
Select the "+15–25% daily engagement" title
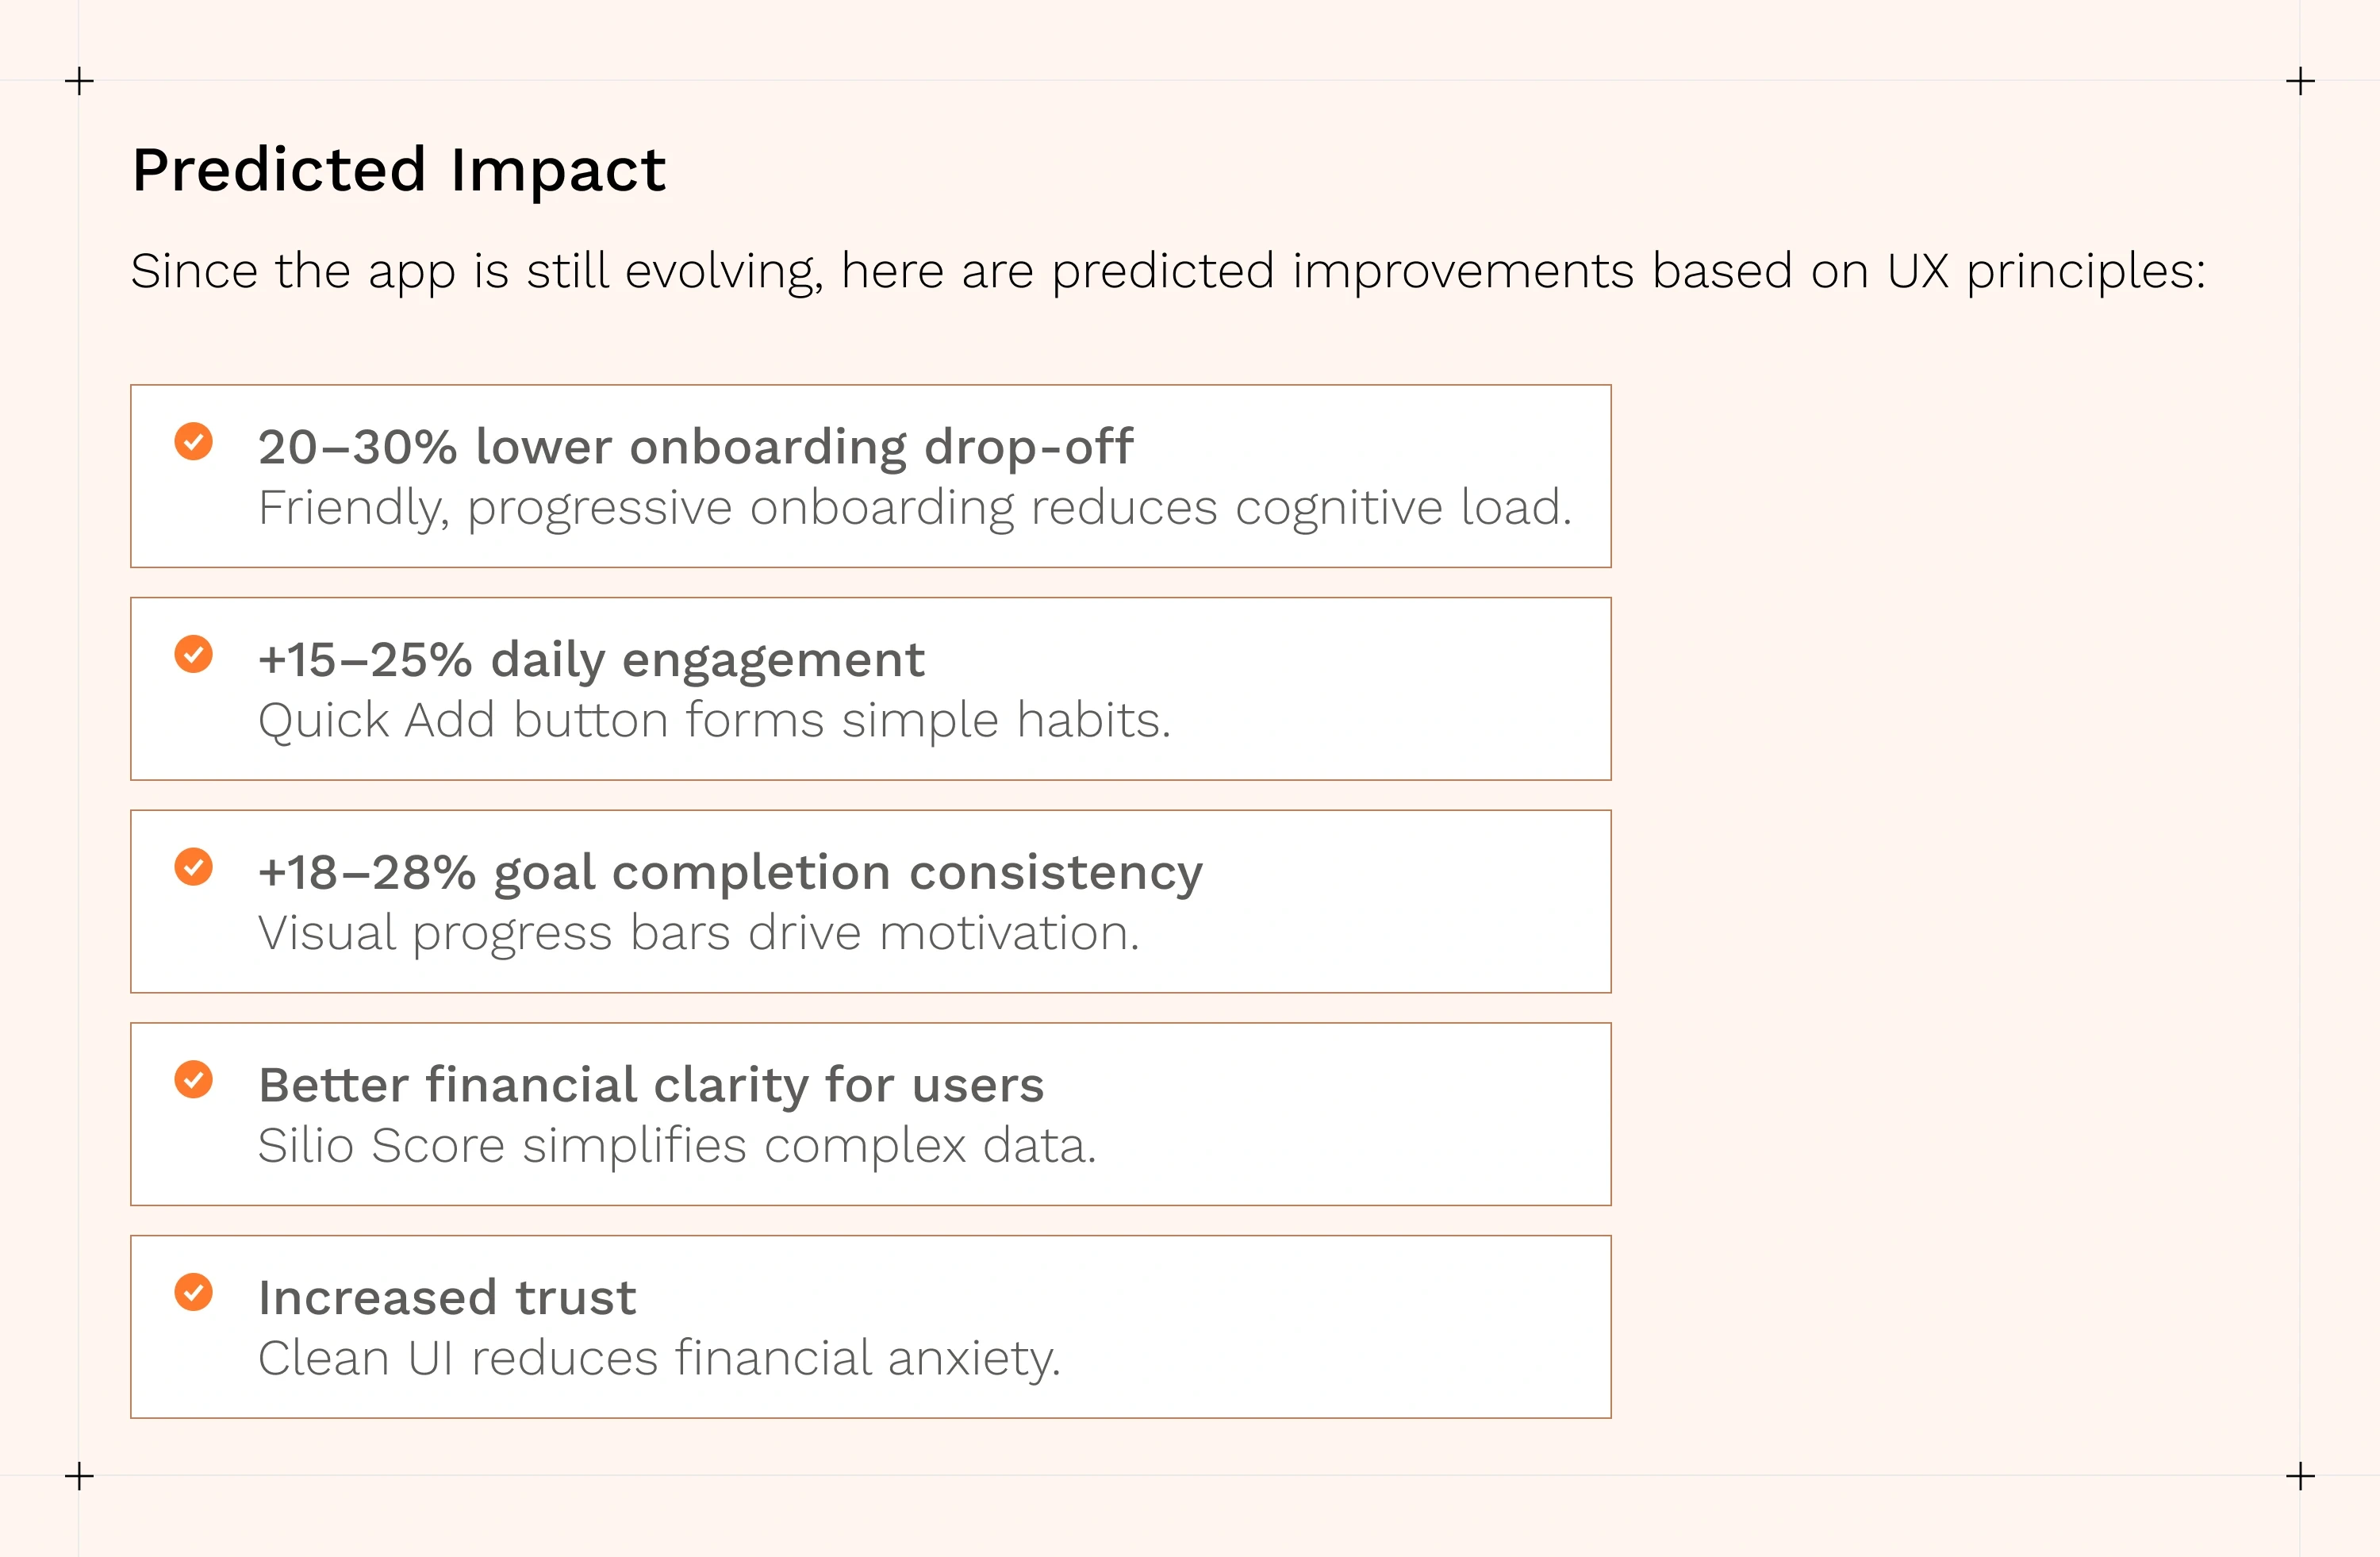click(591, 660)
